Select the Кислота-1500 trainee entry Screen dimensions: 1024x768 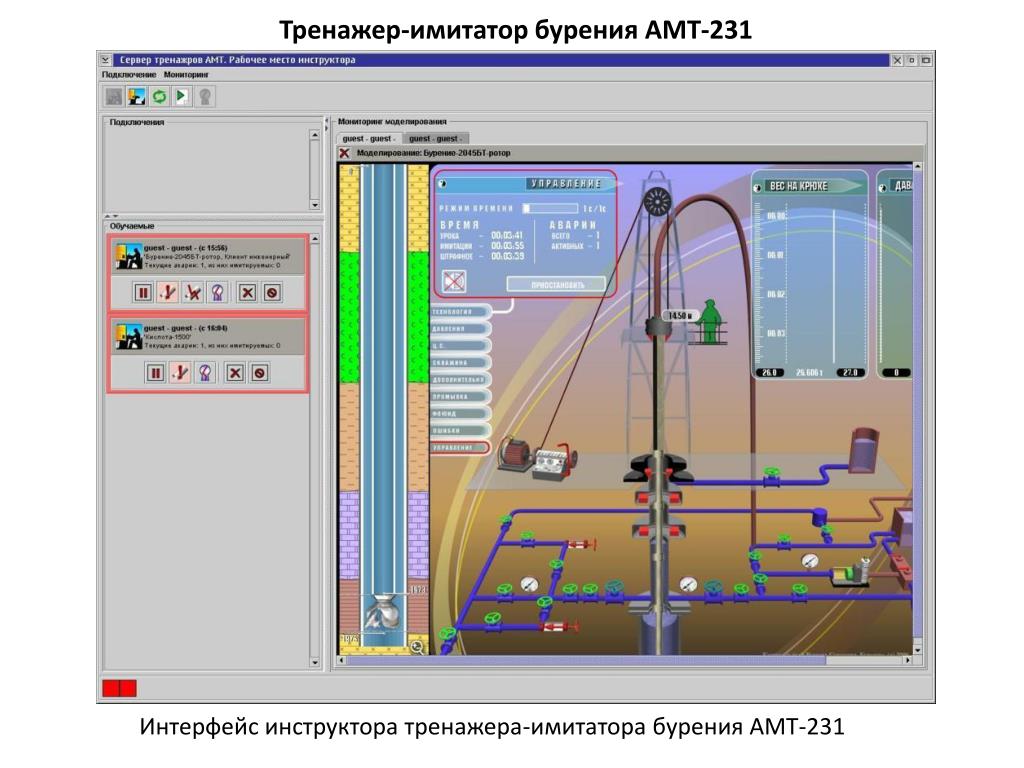[208, 336]
